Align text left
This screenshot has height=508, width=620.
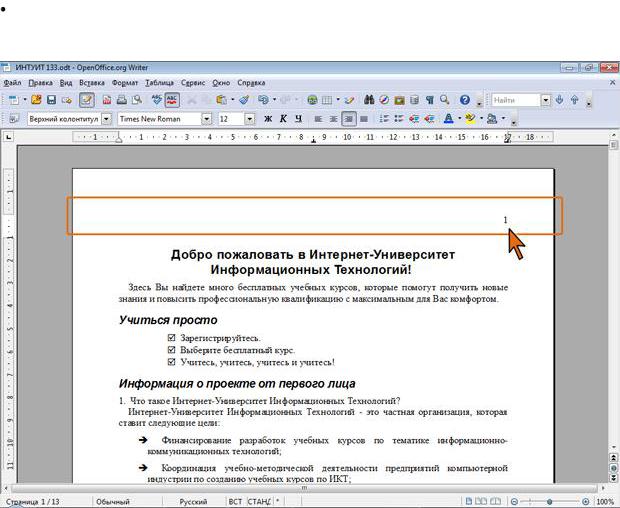[318, 119]
